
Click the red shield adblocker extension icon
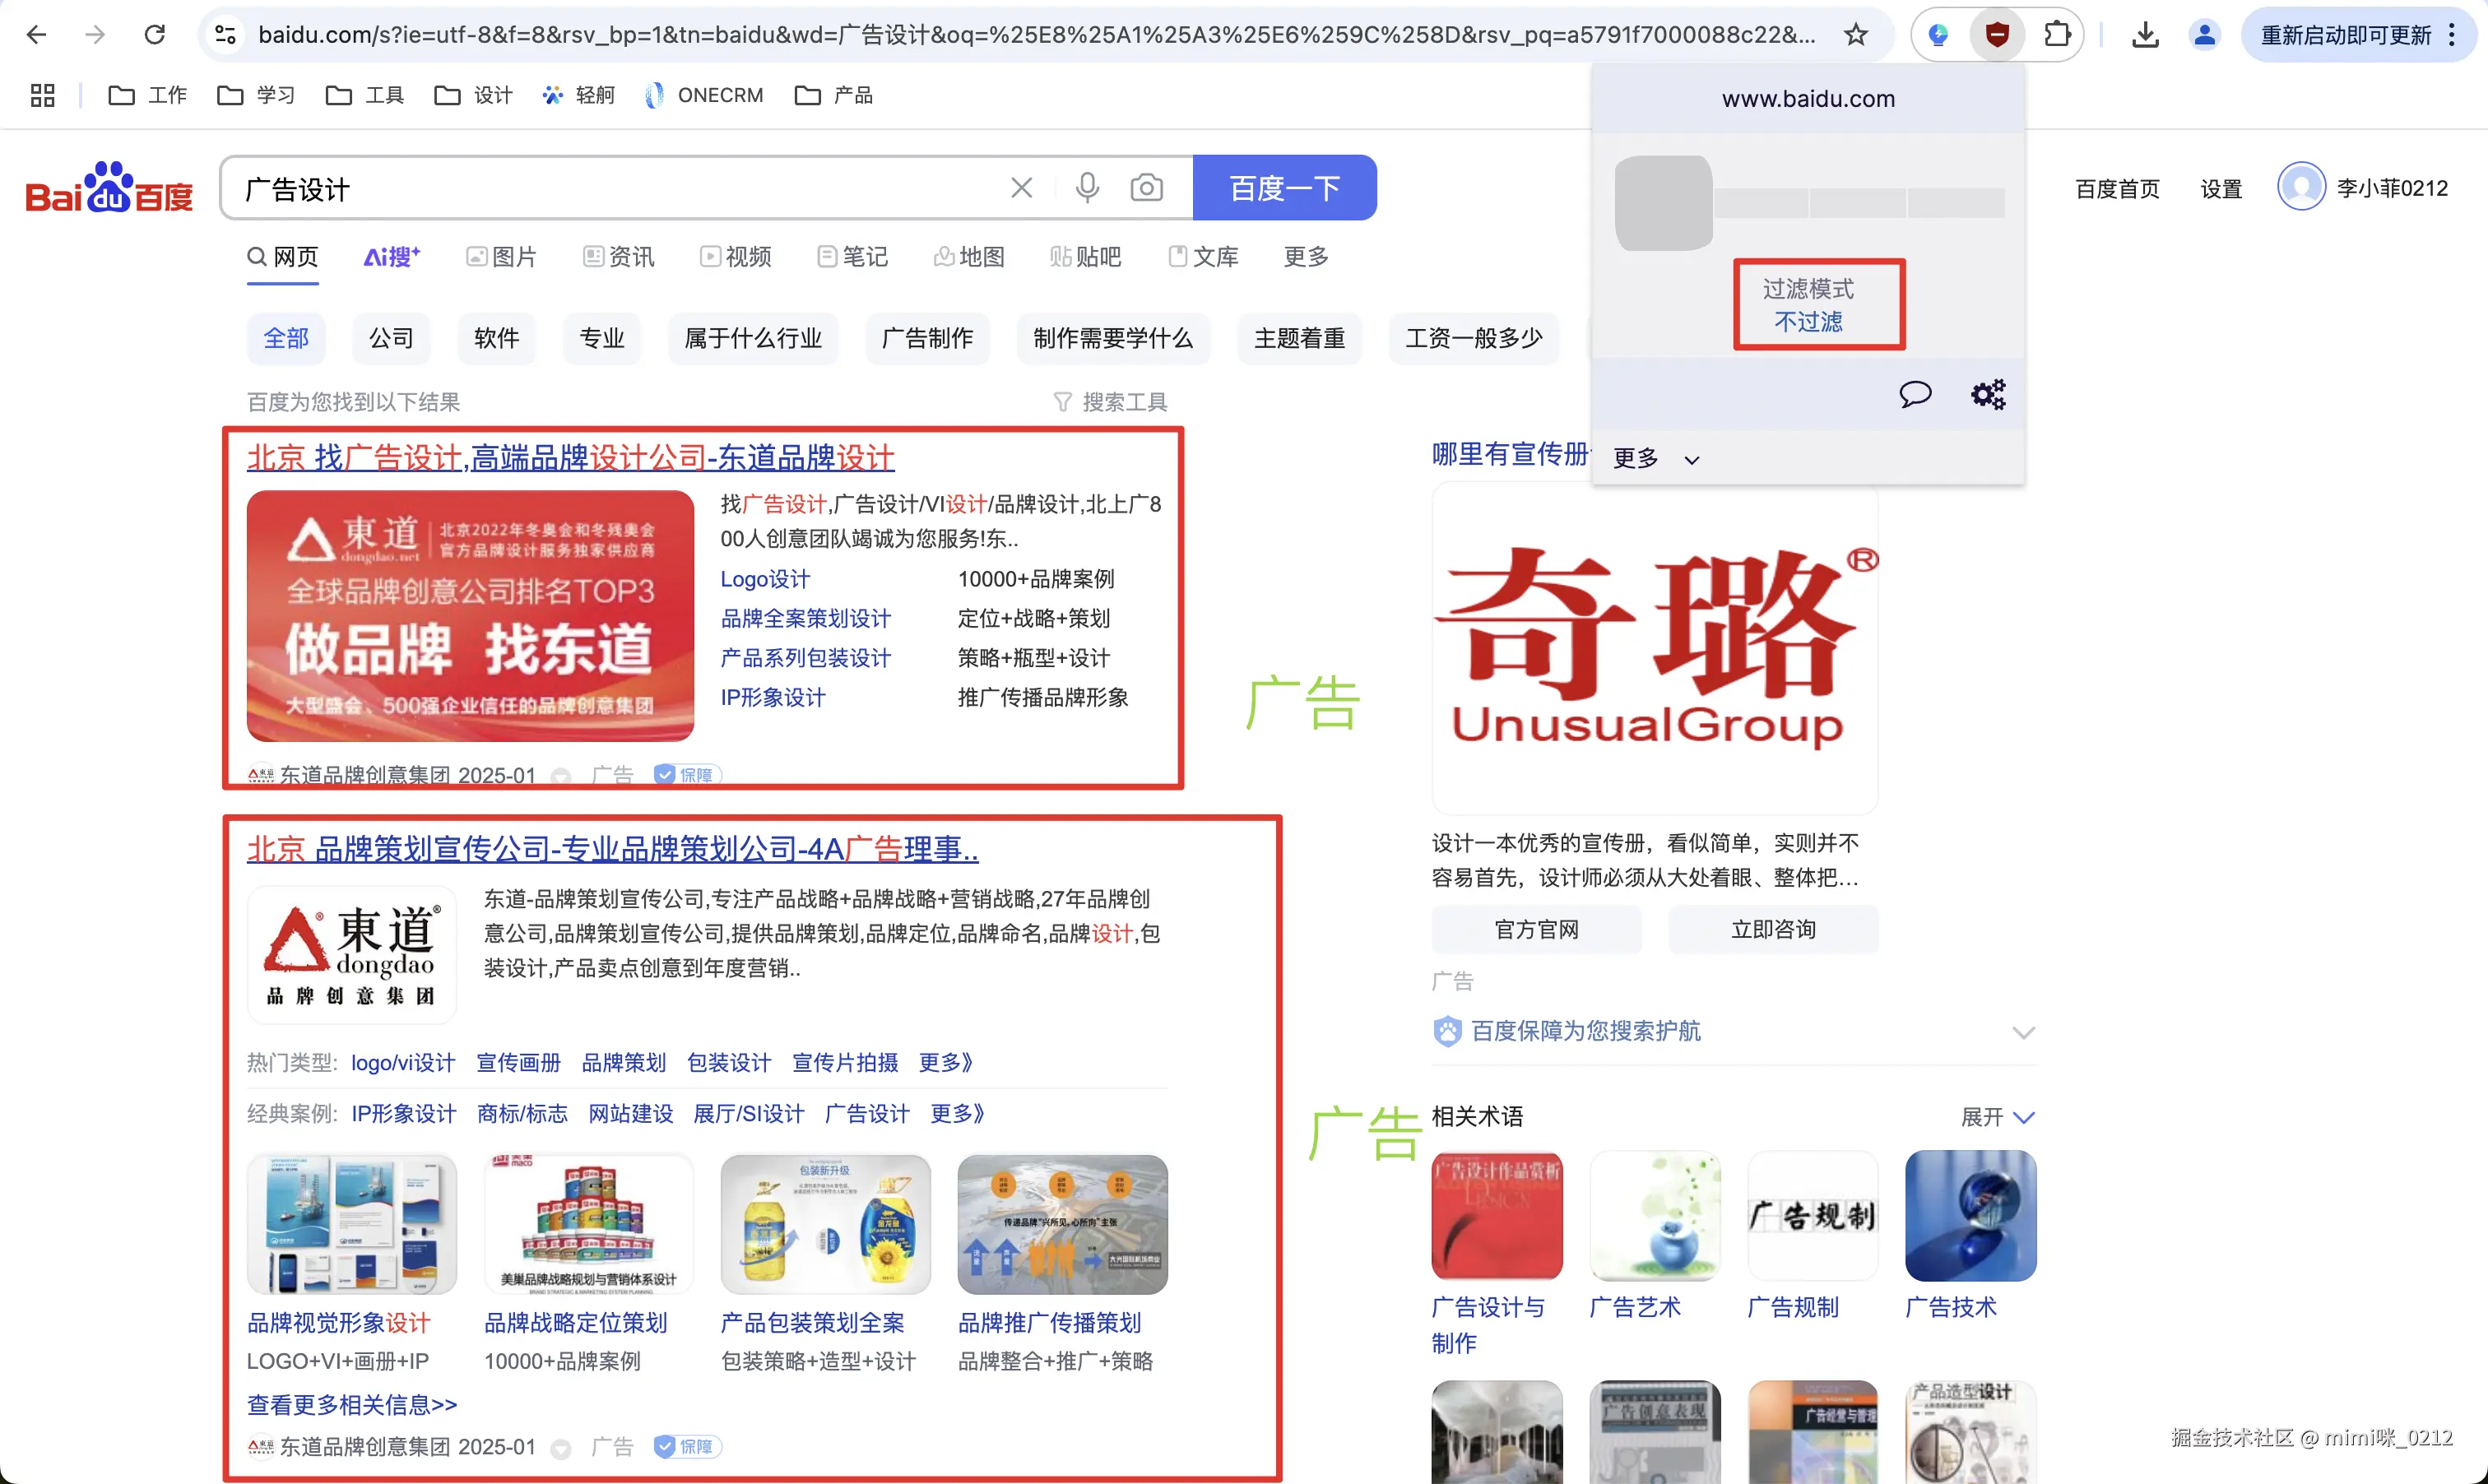1997,35
